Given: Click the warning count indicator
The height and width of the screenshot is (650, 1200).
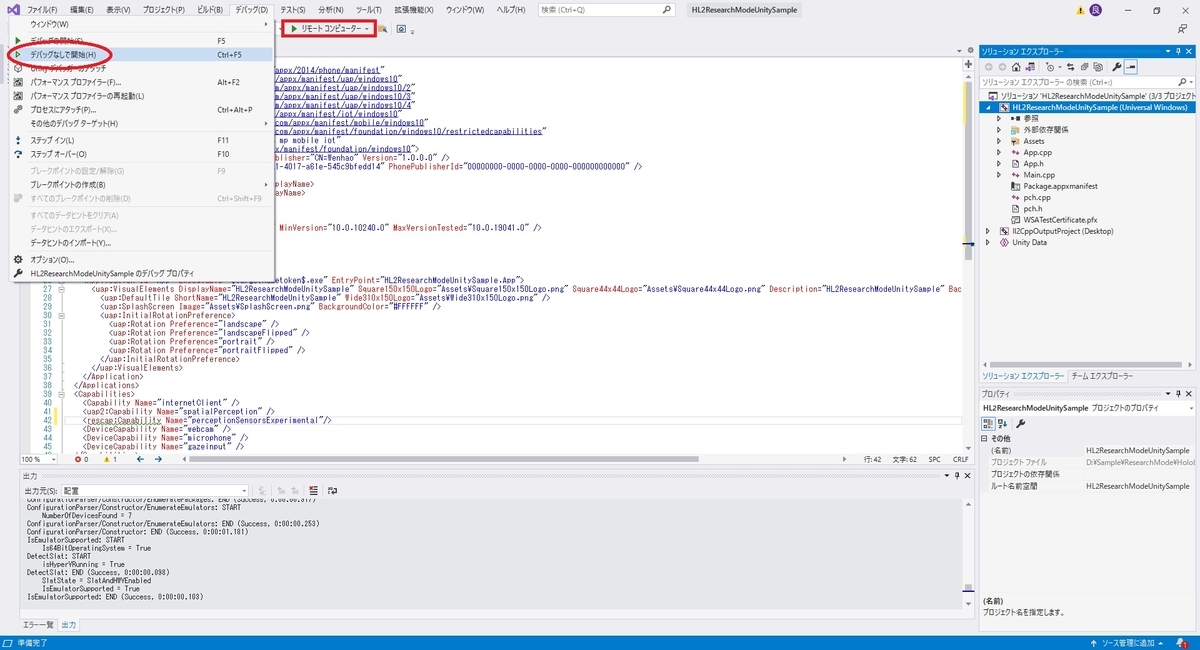Looking at the screenshot, I should click(x=108, y=459).
